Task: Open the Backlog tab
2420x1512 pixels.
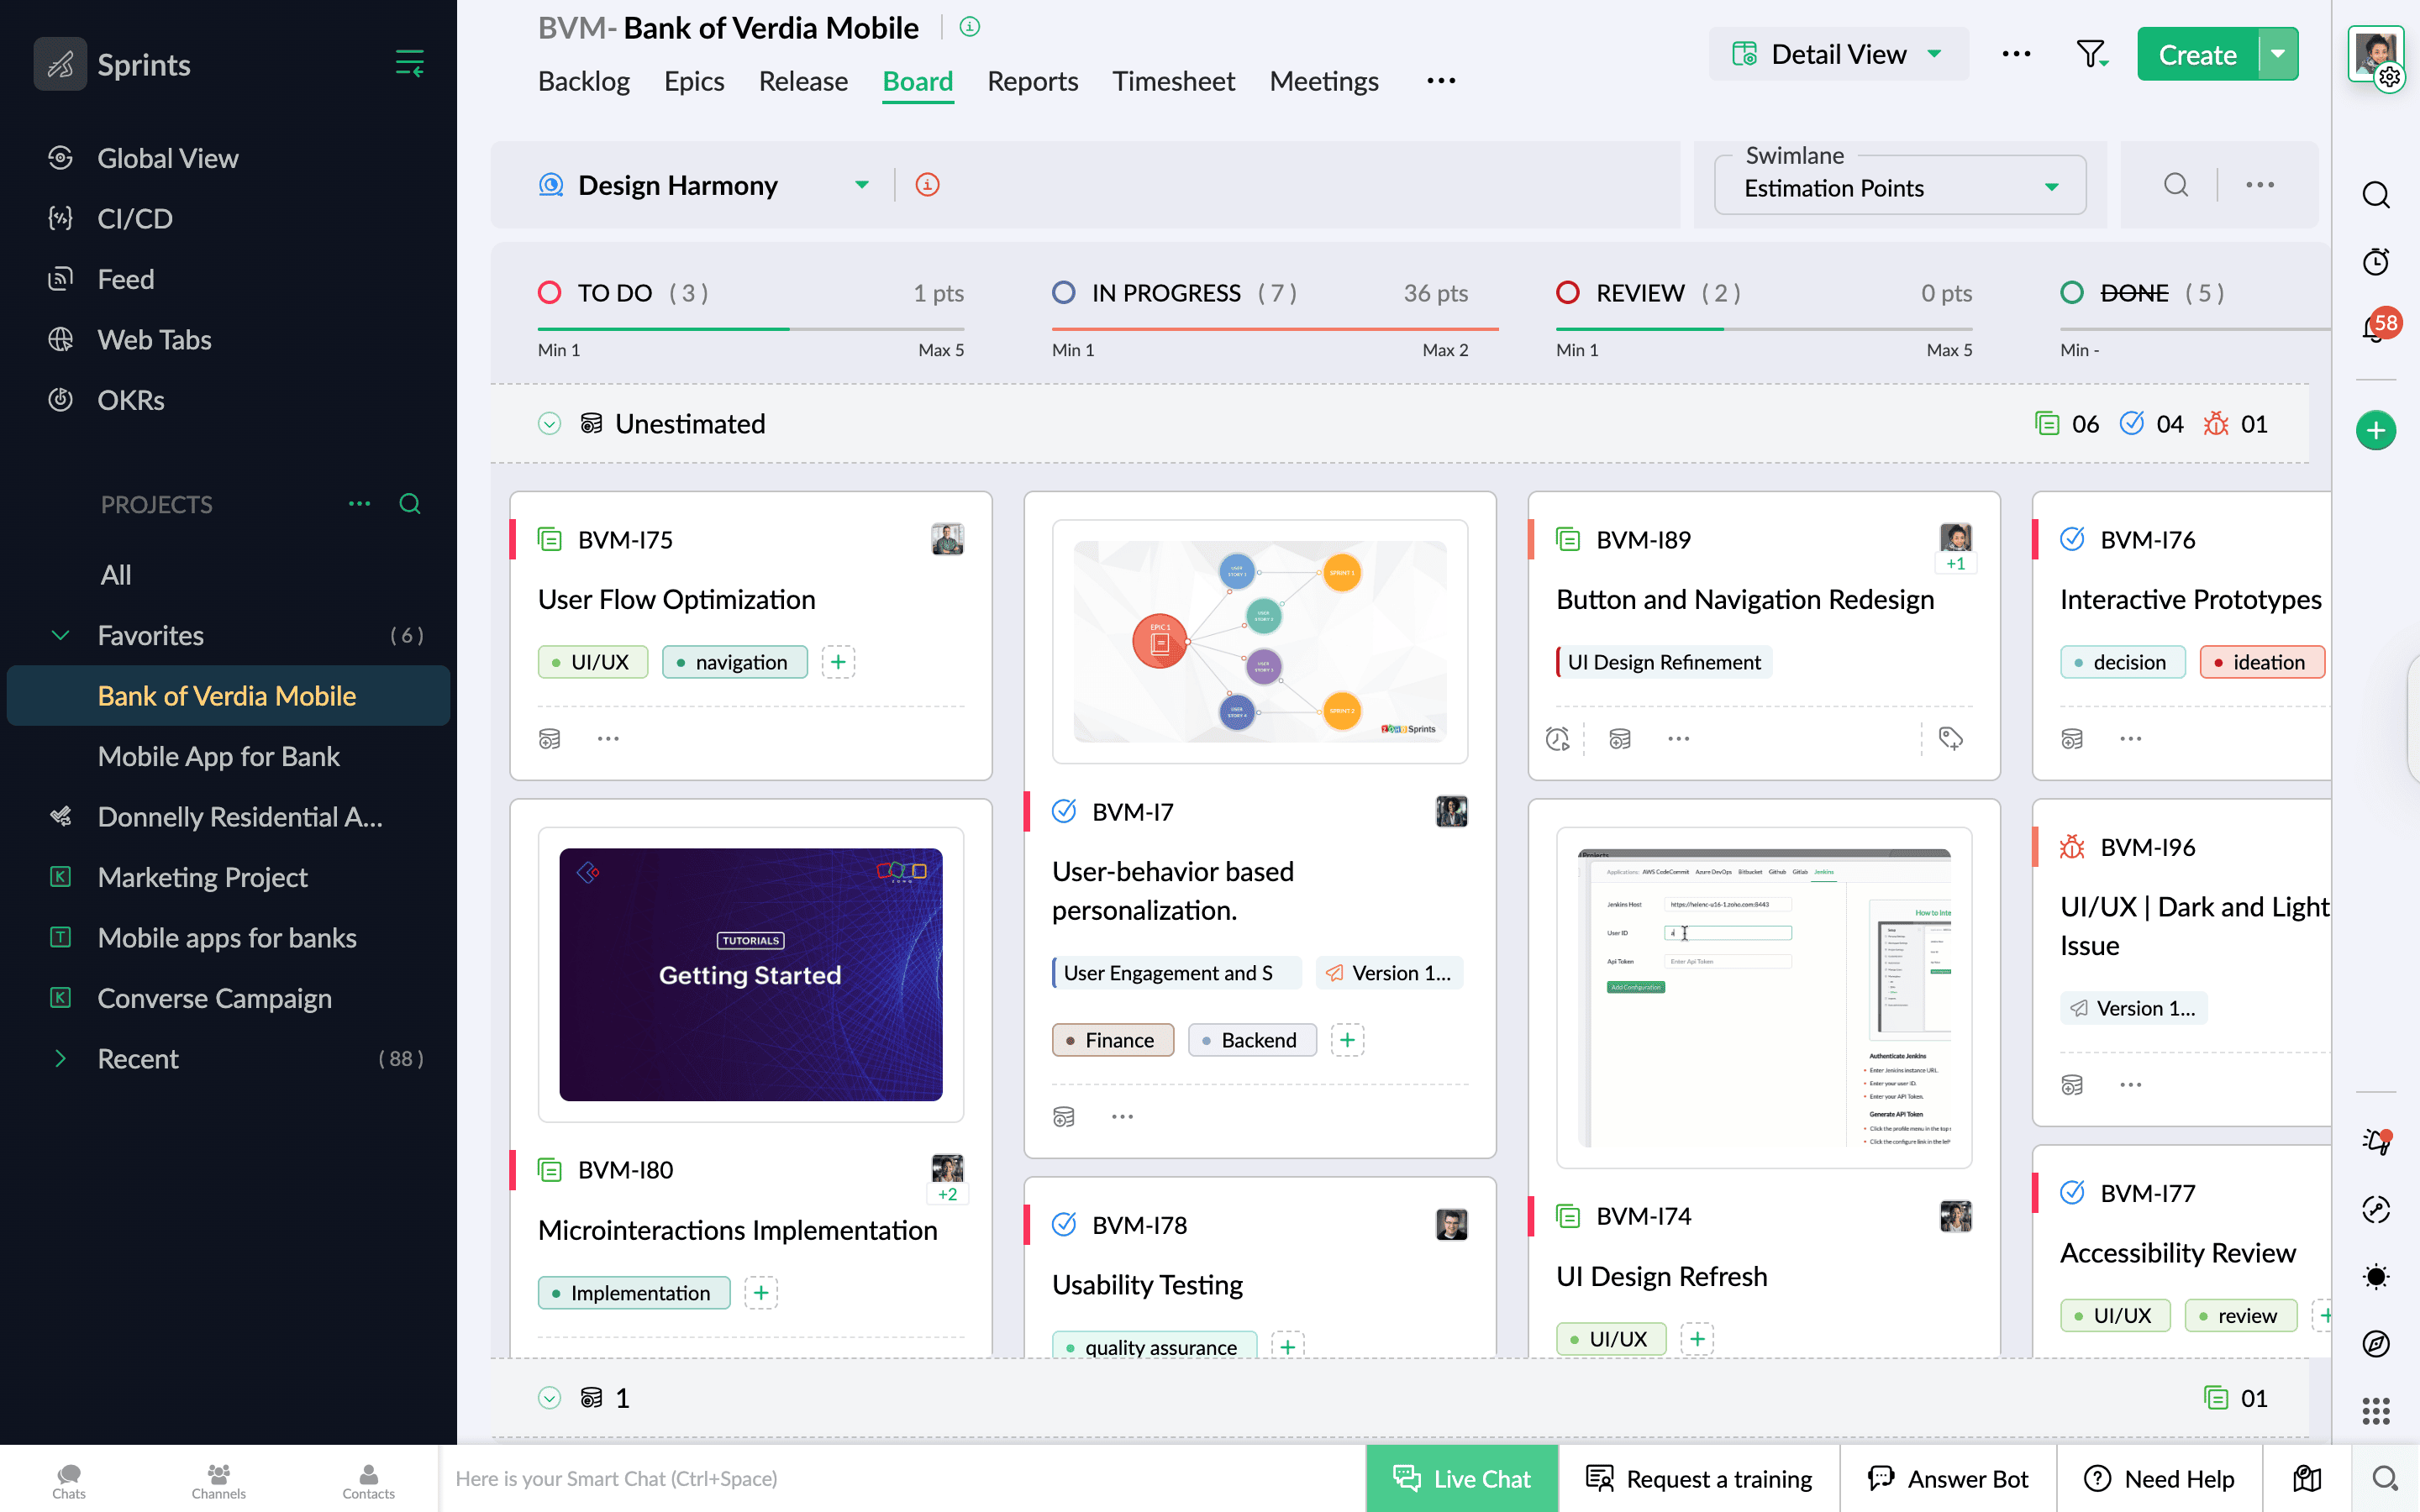Action: click(x=584, y=81)
